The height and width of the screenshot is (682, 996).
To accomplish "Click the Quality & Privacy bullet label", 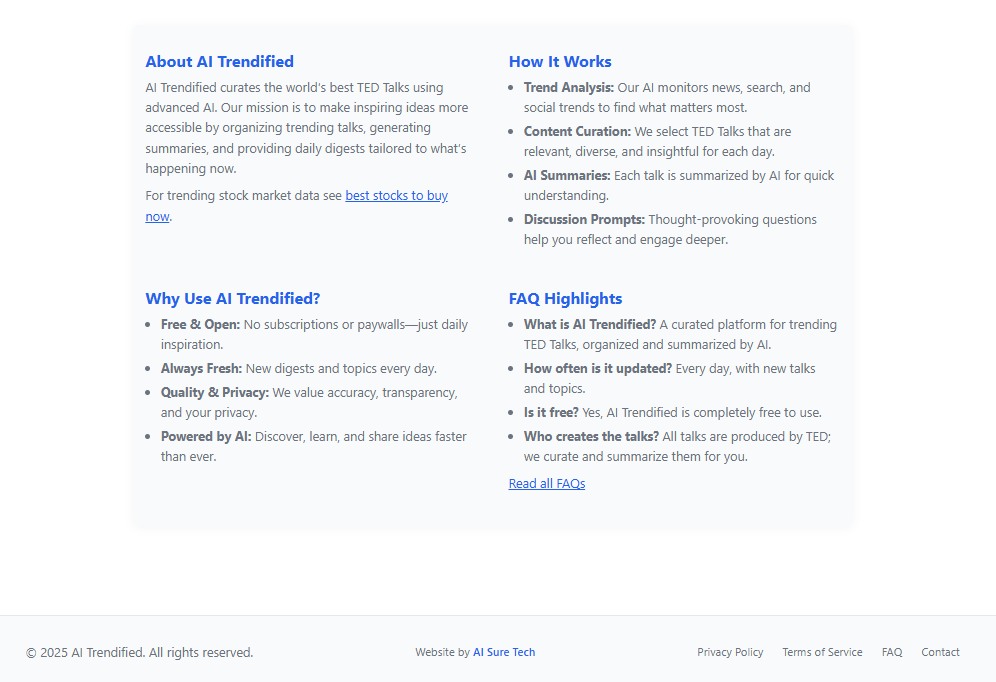I will click(214, 393).
